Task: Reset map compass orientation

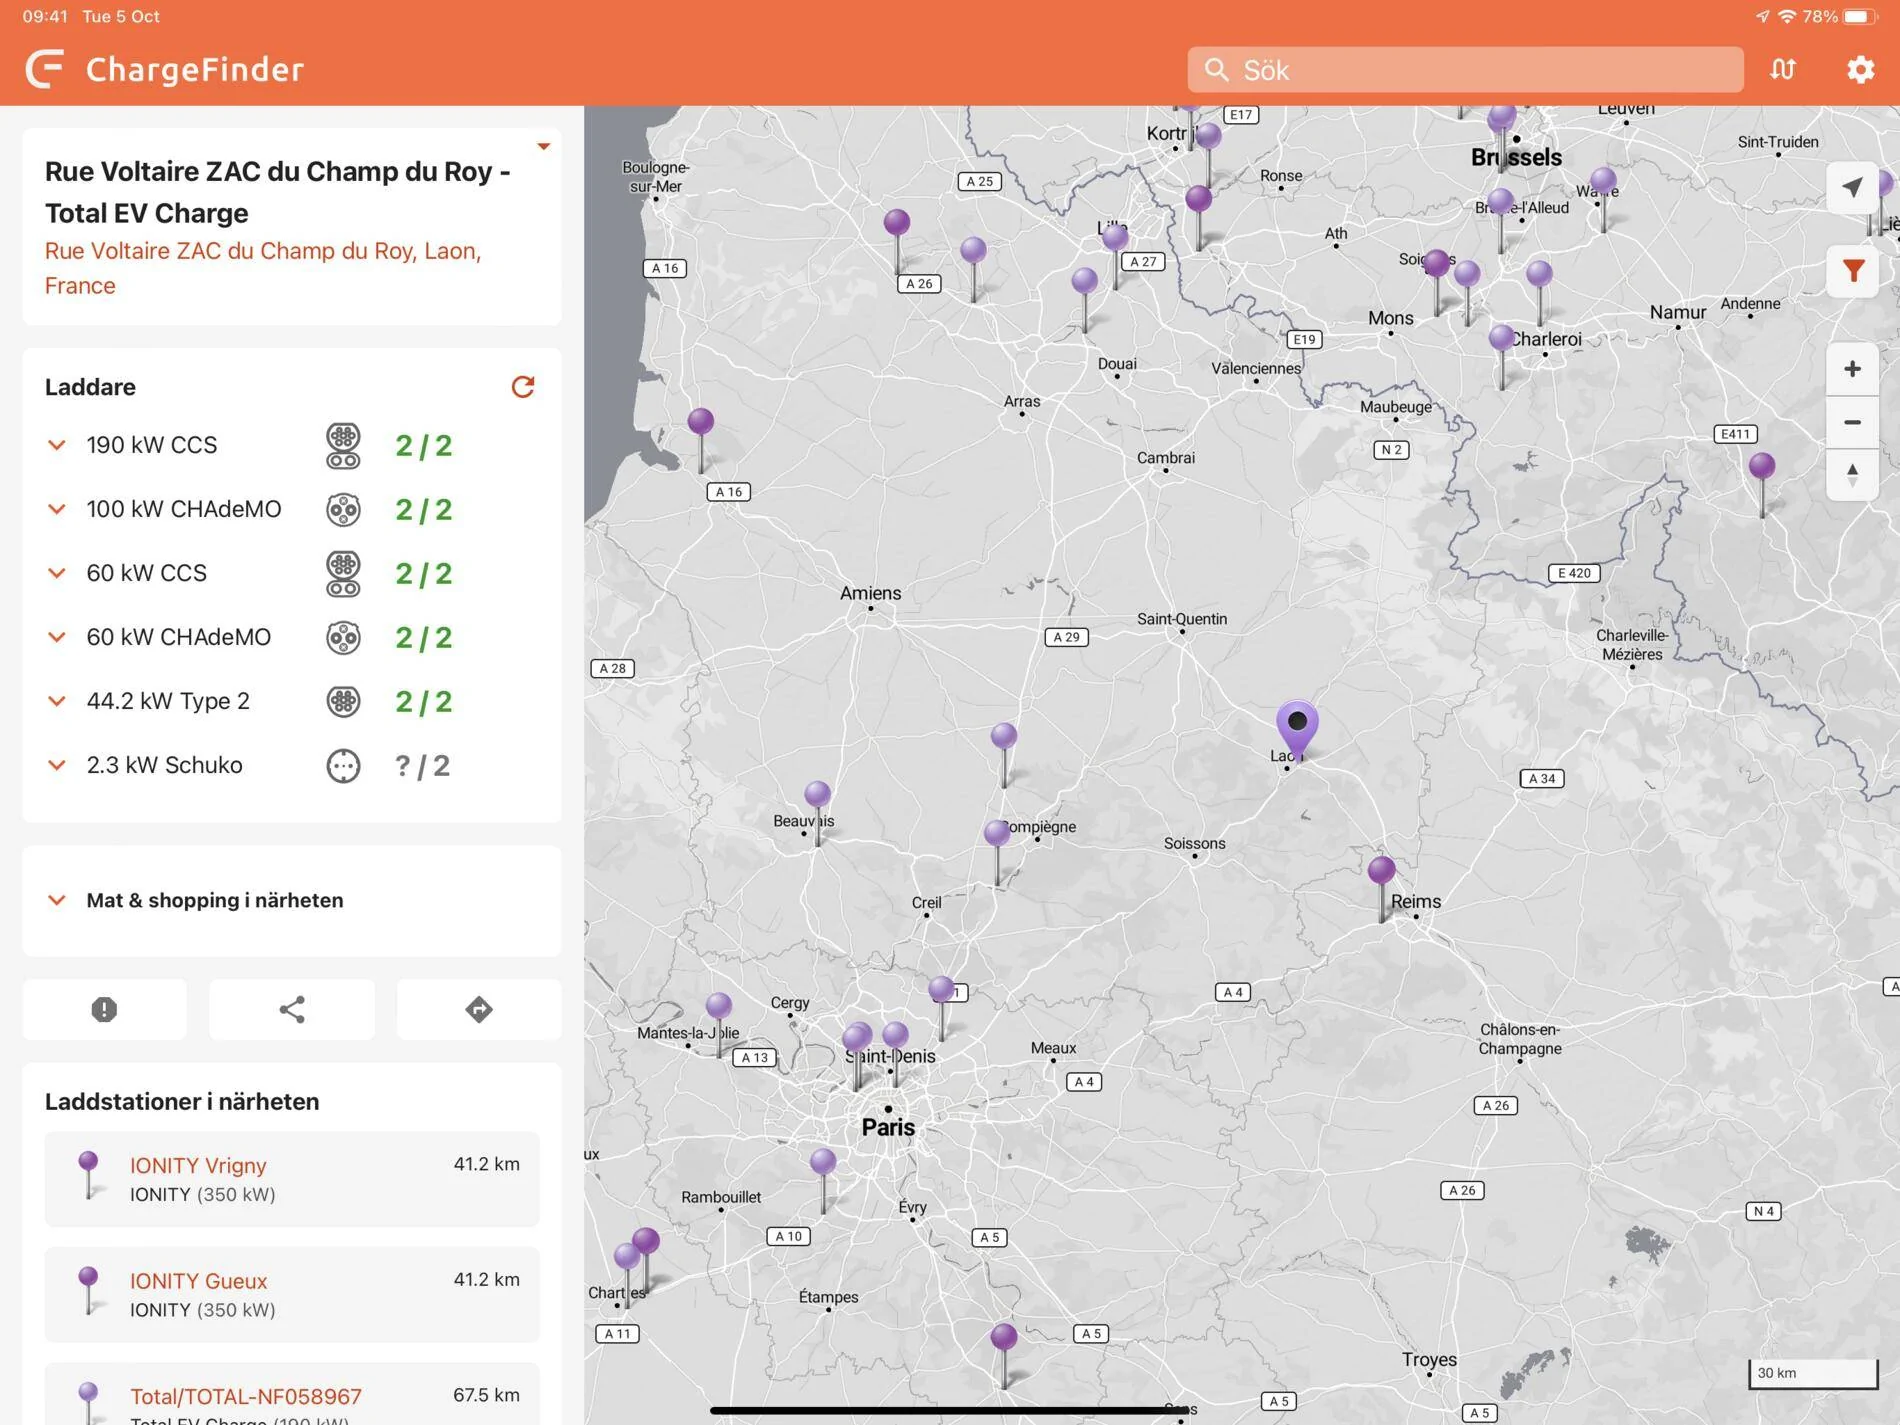Action: coord(1852,474)
